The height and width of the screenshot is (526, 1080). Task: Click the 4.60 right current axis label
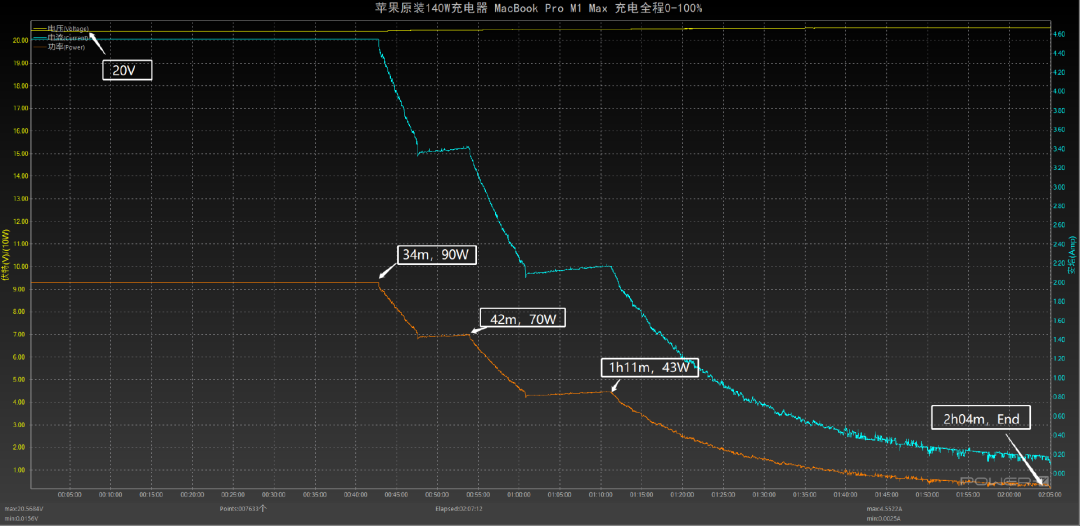pyautogui.click(x=1060, y=34)
